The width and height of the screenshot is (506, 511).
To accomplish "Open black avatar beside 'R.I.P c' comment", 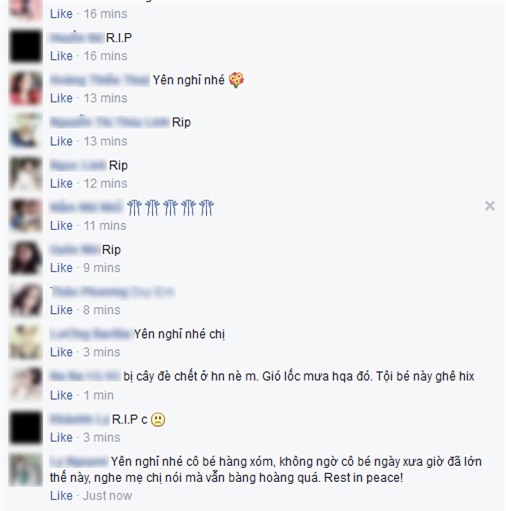I will pos(26,428).
